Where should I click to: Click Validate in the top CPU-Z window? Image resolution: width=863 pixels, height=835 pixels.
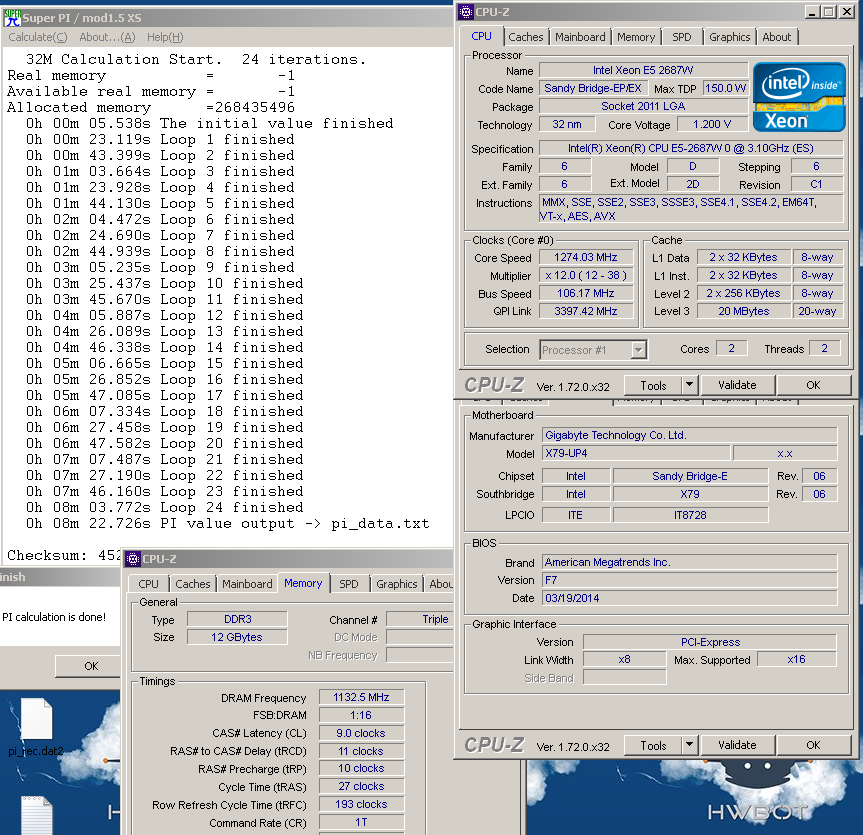tap(738, 385)
